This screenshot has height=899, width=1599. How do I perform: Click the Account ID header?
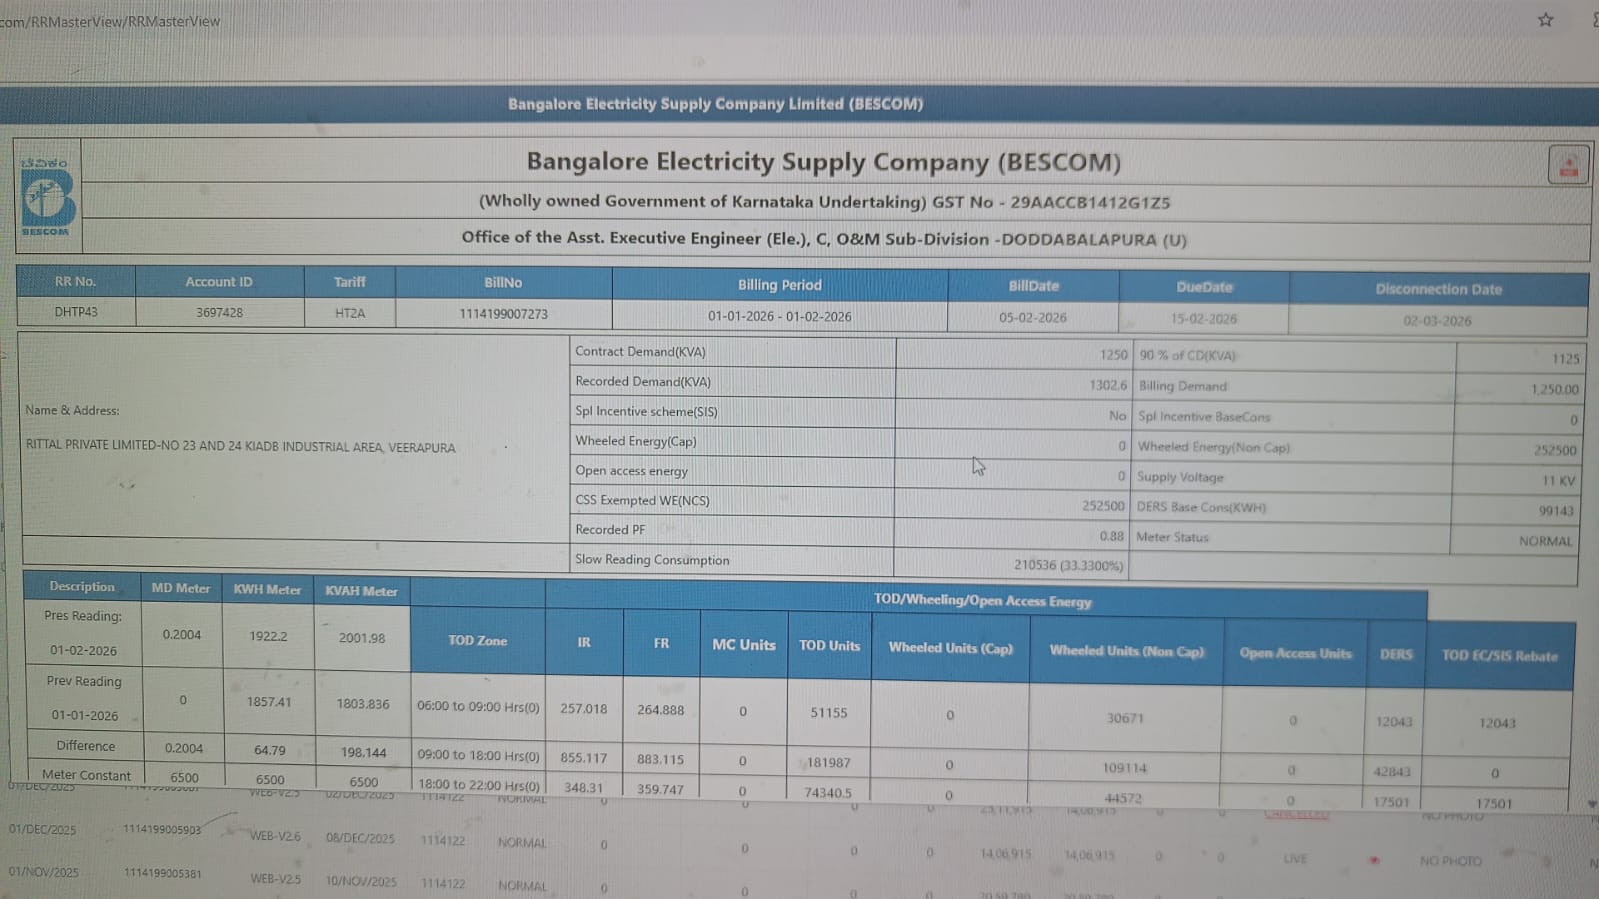point(219,282)
